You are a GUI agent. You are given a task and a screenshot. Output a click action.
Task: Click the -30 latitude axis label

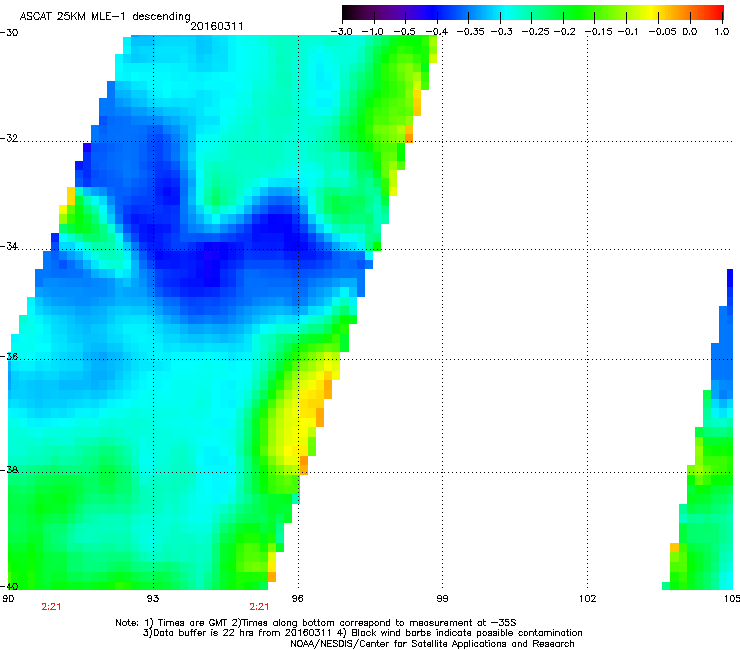(x=9, y=33)
